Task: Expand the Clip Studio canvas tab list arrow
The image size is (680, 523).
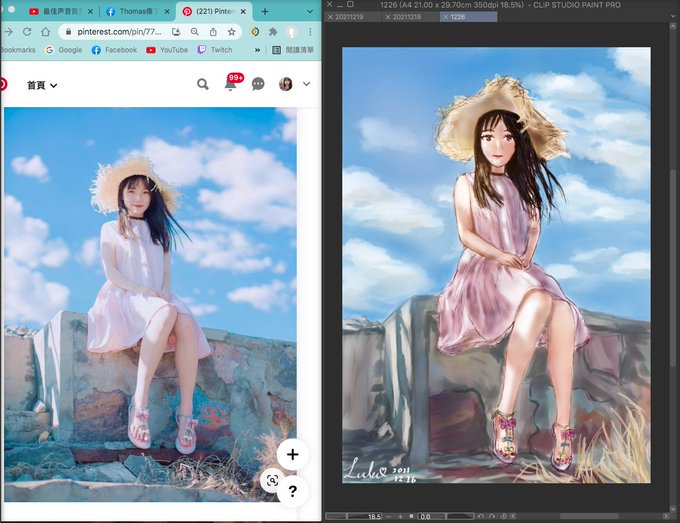Action: 673,16
